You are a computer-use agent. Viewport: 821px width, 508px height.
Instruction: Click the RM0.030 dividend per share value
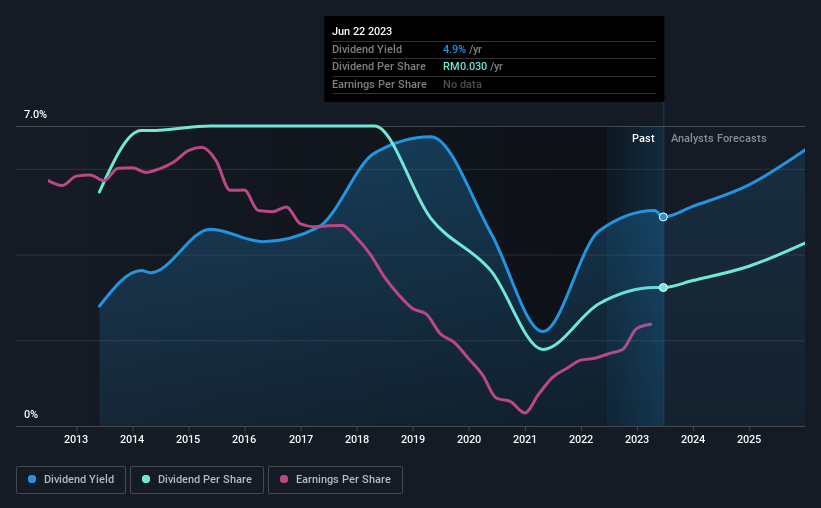465,67
